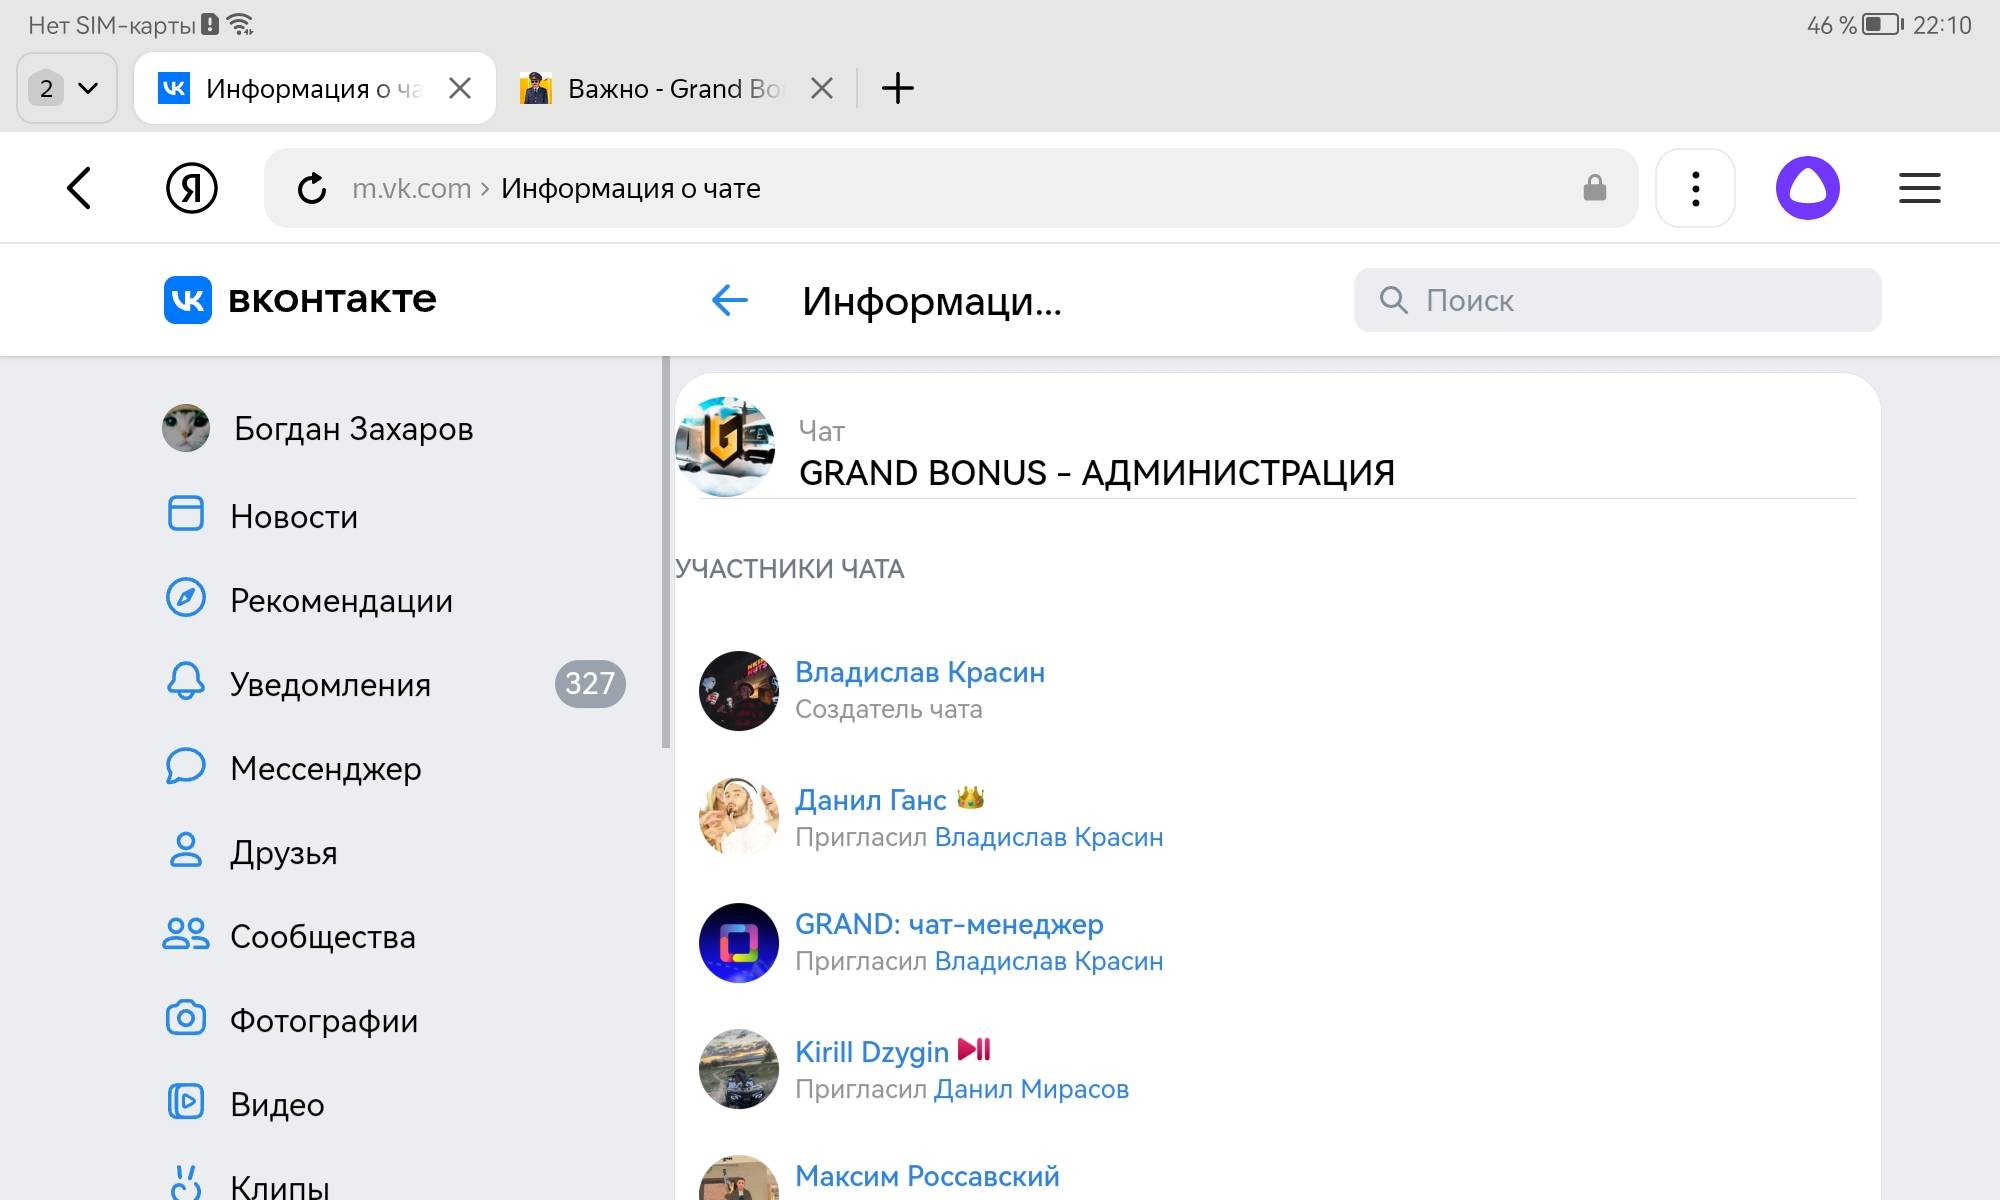Open Максим Россавский member profile
This screenshot has height=1200, width=2000.
927,1176
